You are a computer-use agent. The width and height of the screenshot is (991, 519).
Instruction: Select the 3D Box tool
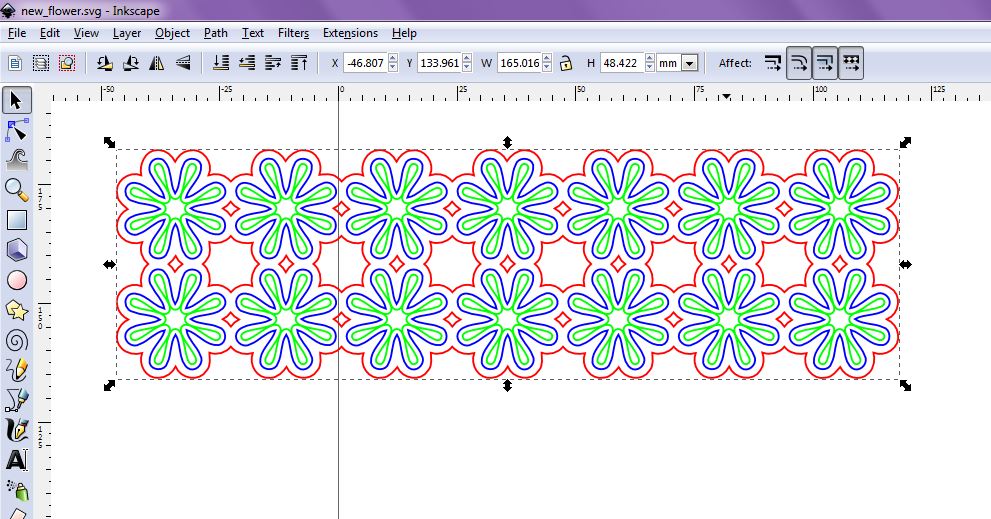[x=17, y=250]
